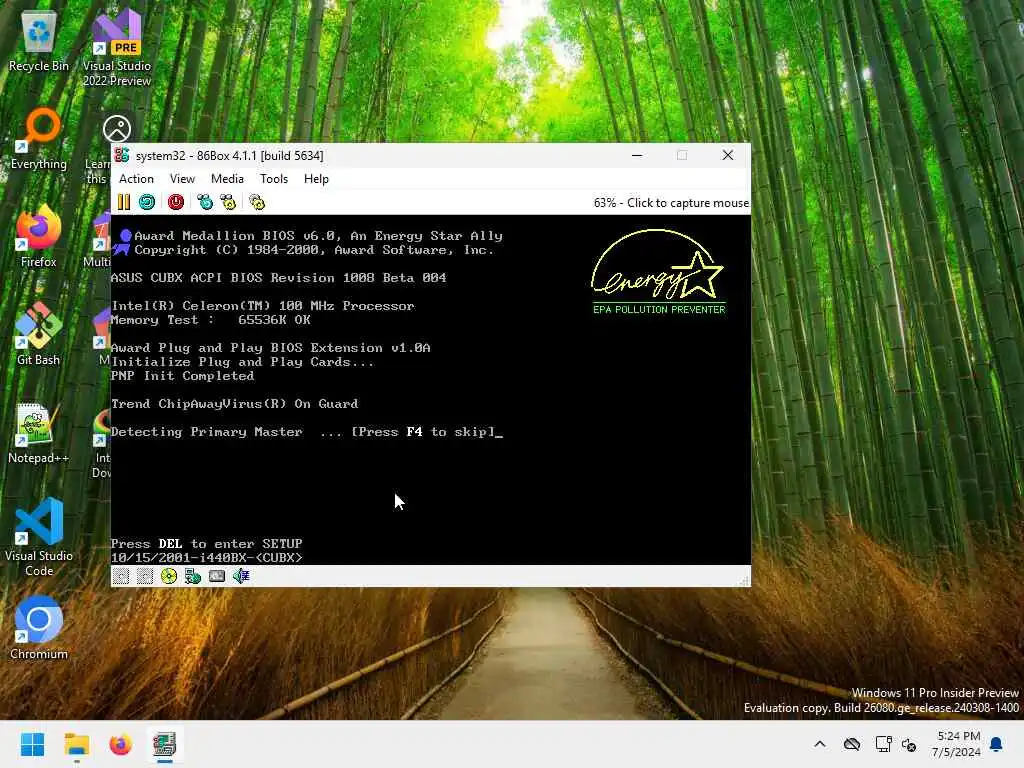Click the sound speaker status icon
Screen dimensions: 1024x768
tap(241, 576)
